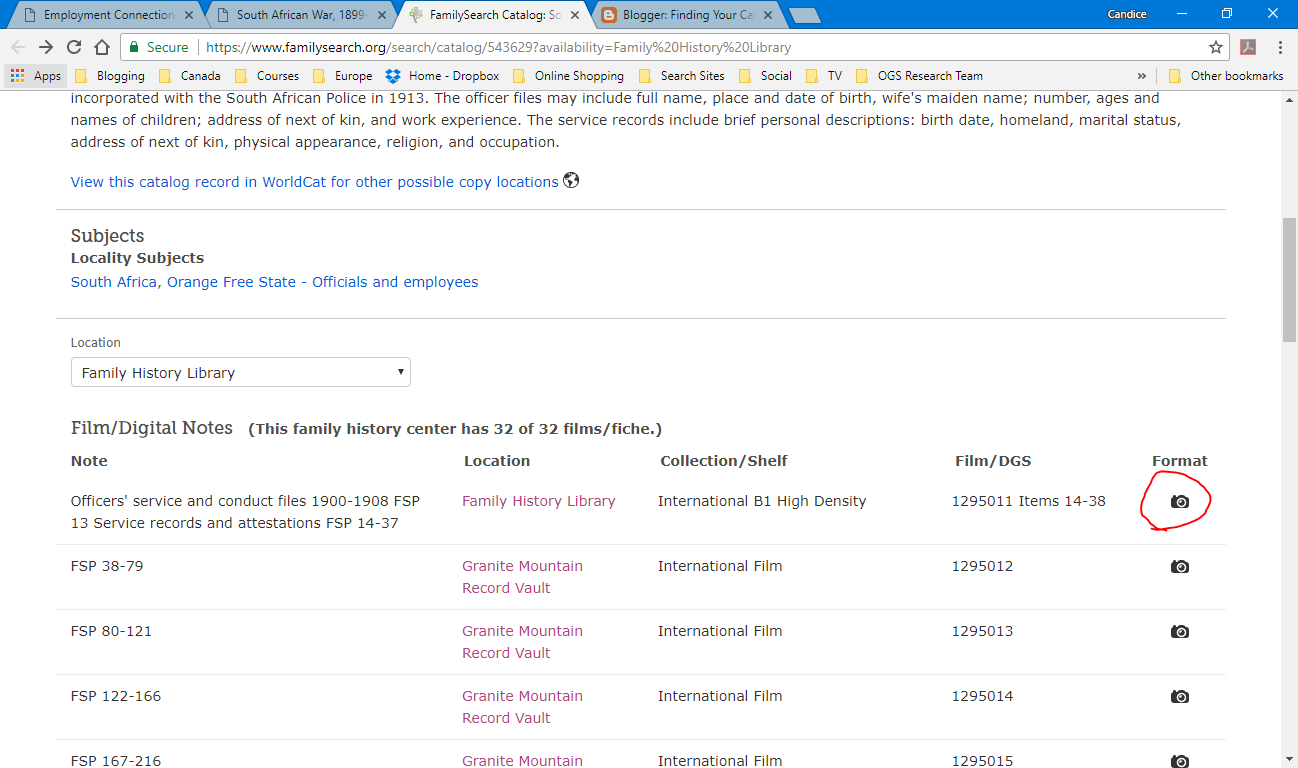1298x768 pixels.
Task: Click camera icon for film 1295011
Action: (1180, 501)
